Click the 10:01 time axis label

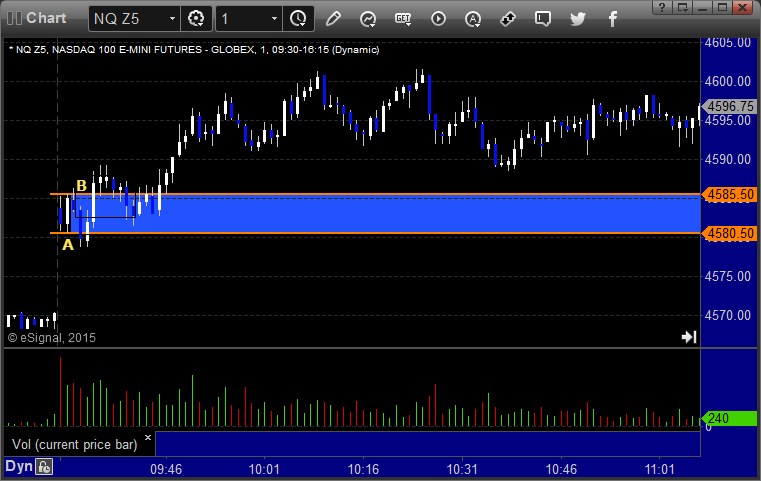click(x=265, y=469)
